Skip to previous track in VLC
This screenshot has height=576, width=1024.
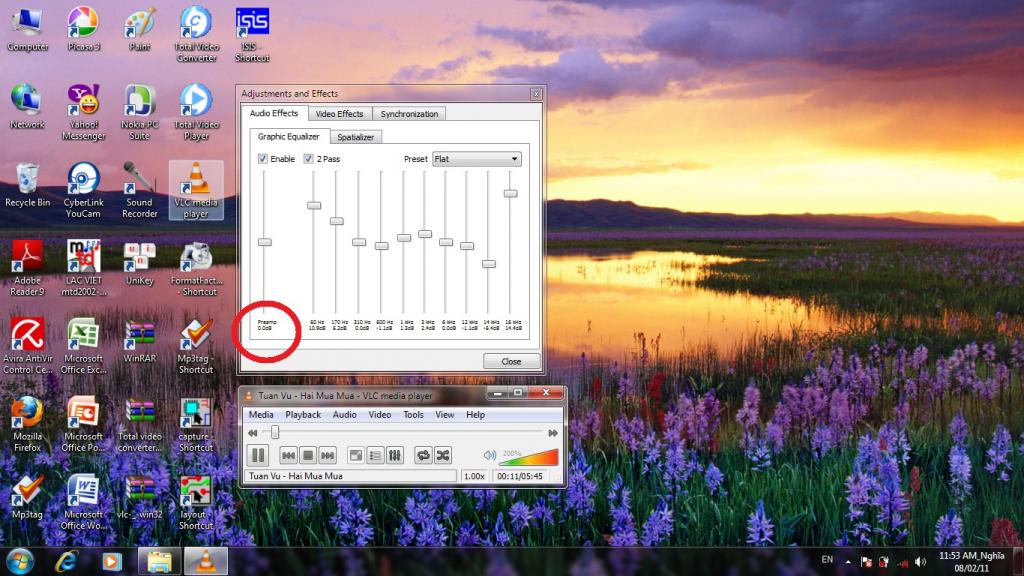[288, 455]
